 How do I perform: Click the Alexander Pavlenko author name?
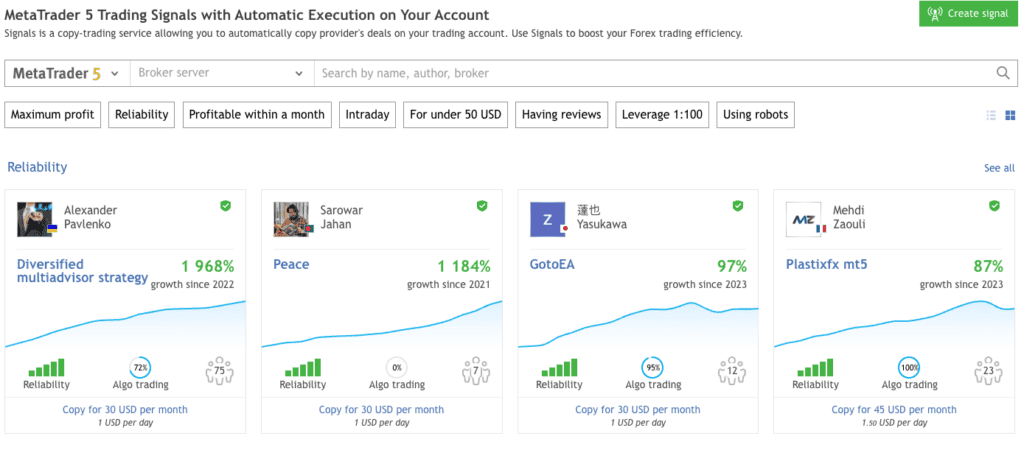click(x=91, y=217)
